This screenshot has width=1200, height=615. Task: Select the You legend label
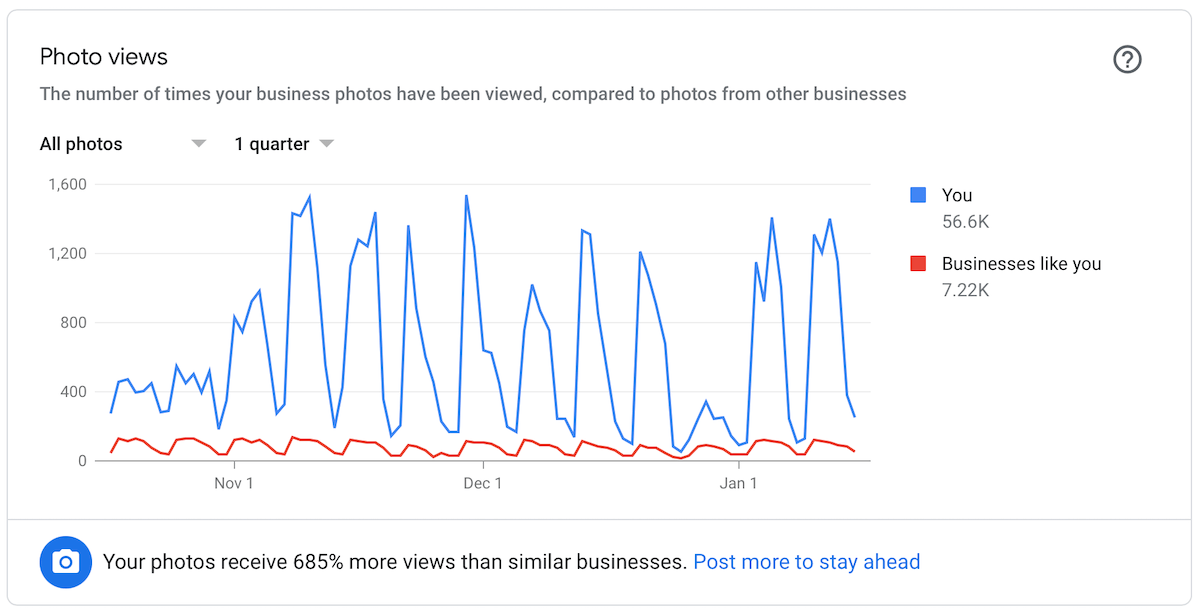pos(957,196)
